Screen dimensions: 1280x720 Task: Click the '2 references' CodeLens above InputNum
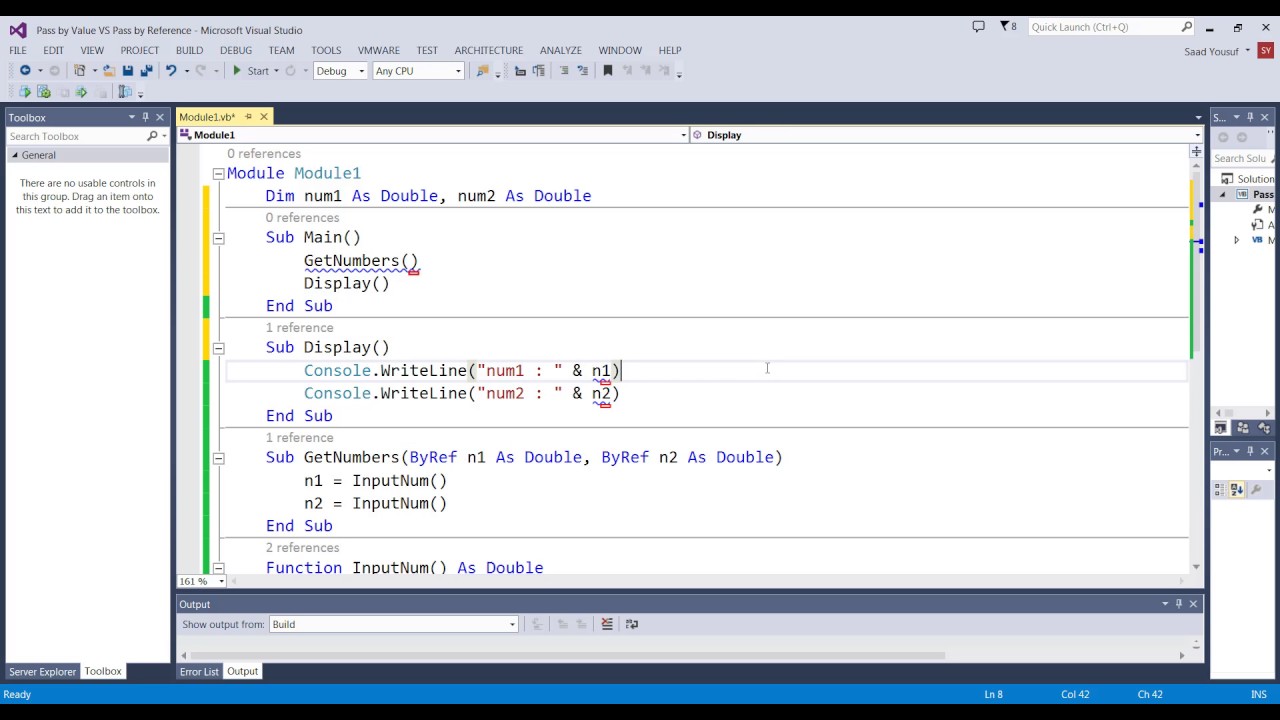[302, 547]
